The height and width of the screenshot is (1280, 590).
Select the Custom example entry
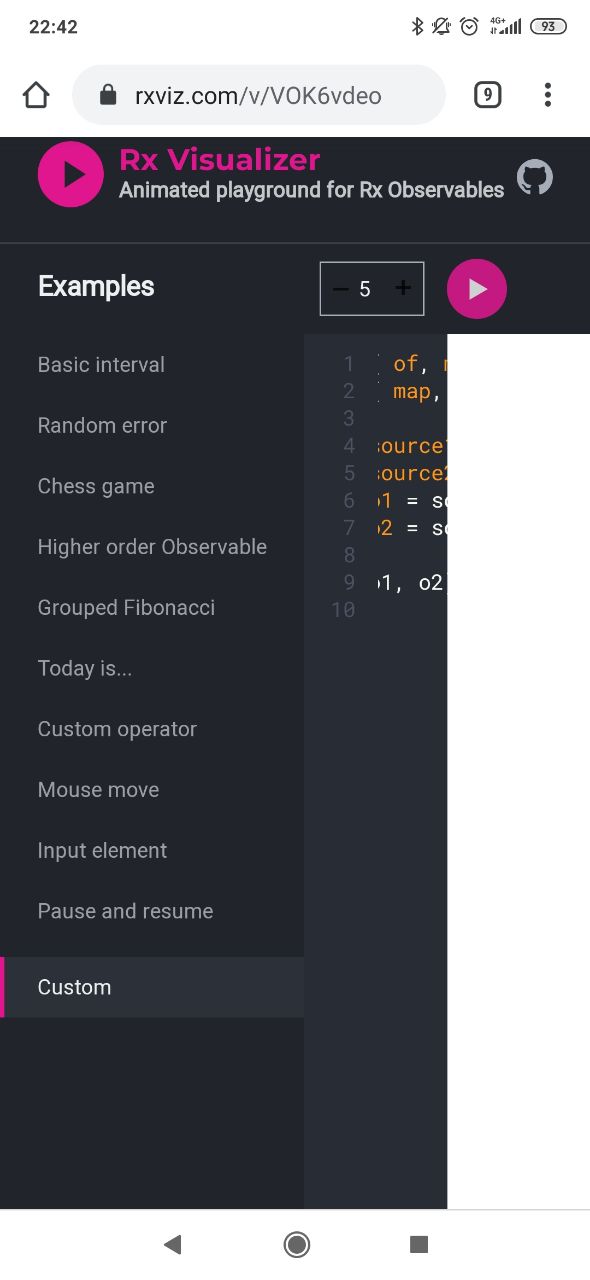[152, 987]
